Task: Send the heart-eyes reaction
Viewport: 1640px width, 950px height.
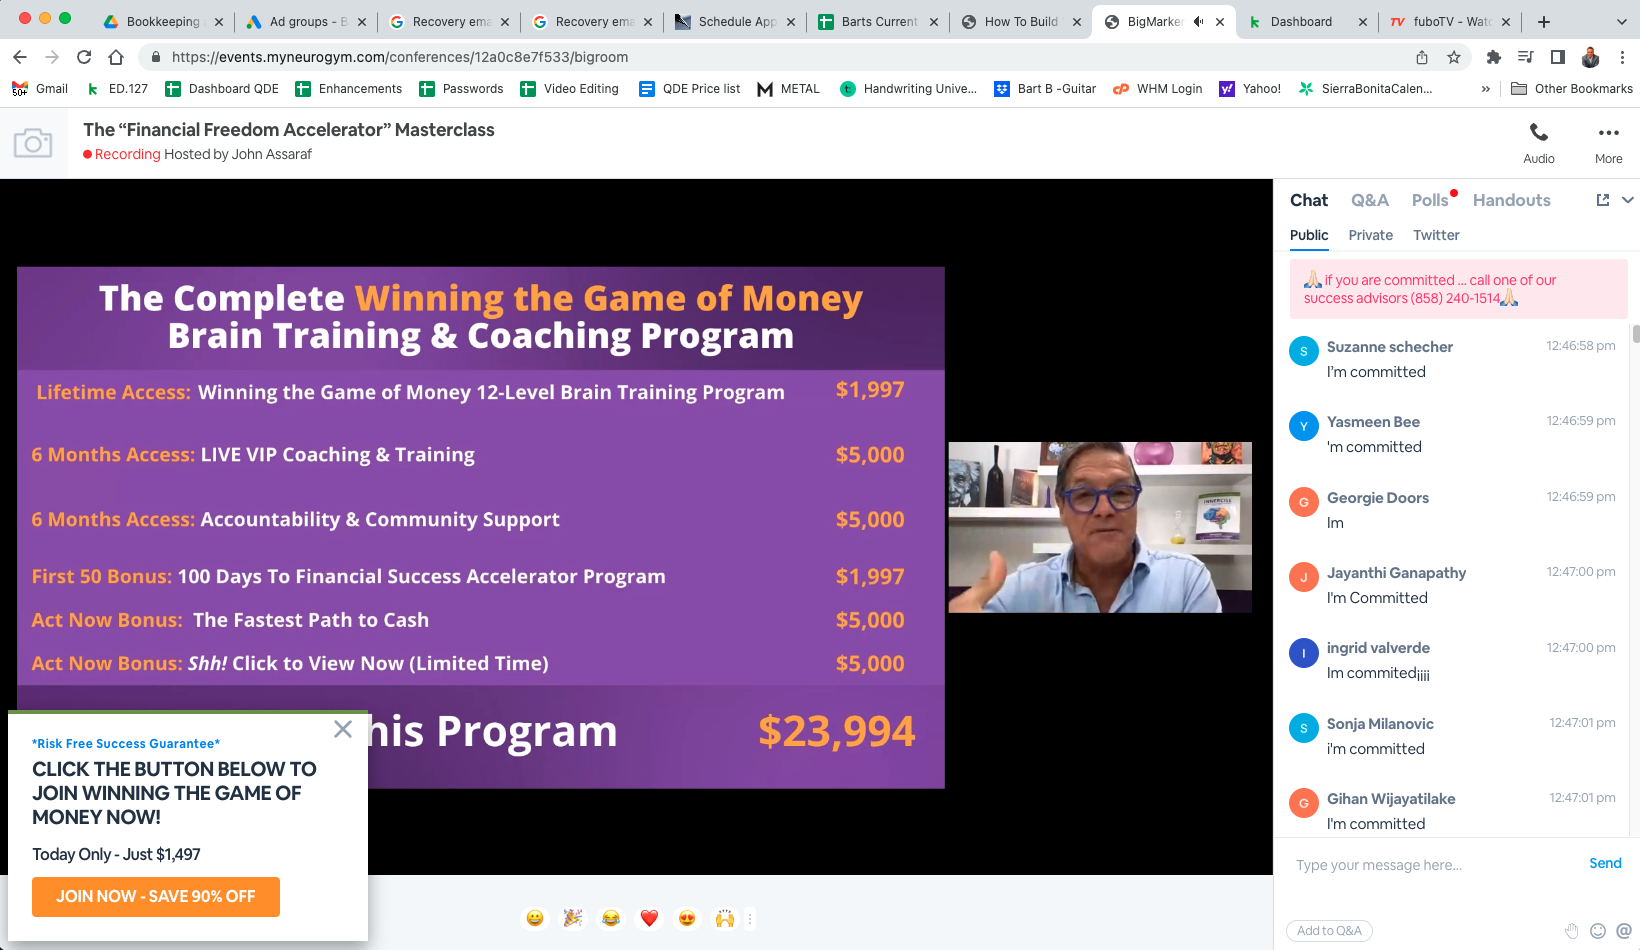Action: pyautogui.click(x=687, y=918)
